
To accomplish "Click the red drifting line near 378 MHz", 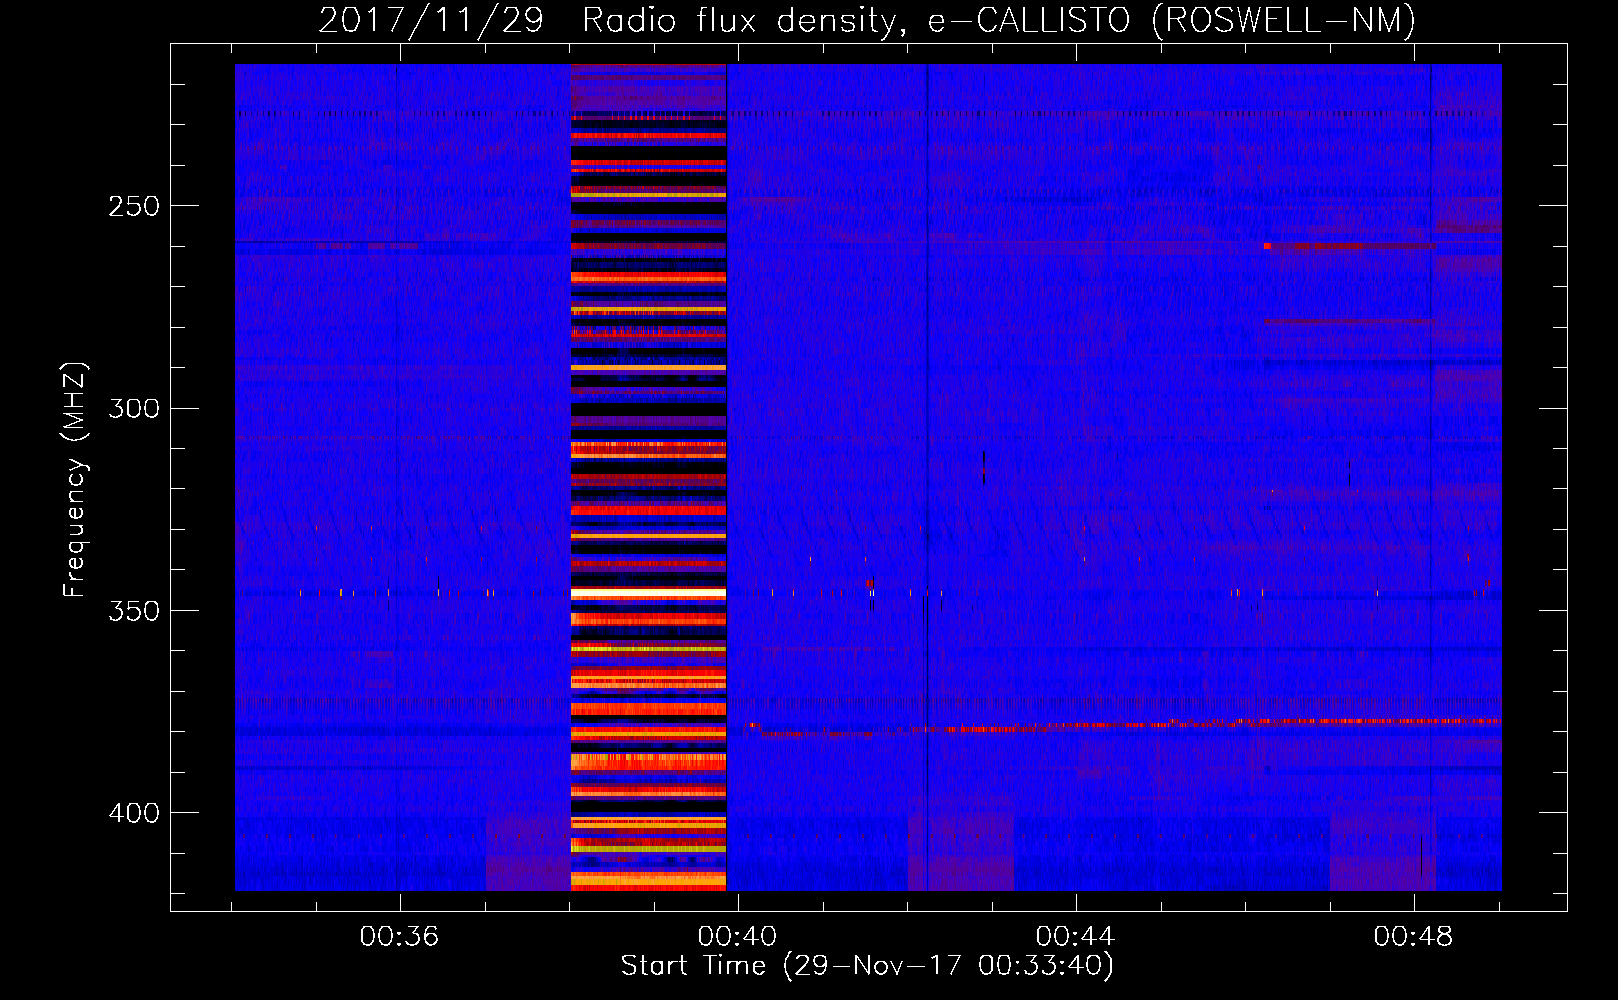I will pyautogui.click(x=1125, y=726).
